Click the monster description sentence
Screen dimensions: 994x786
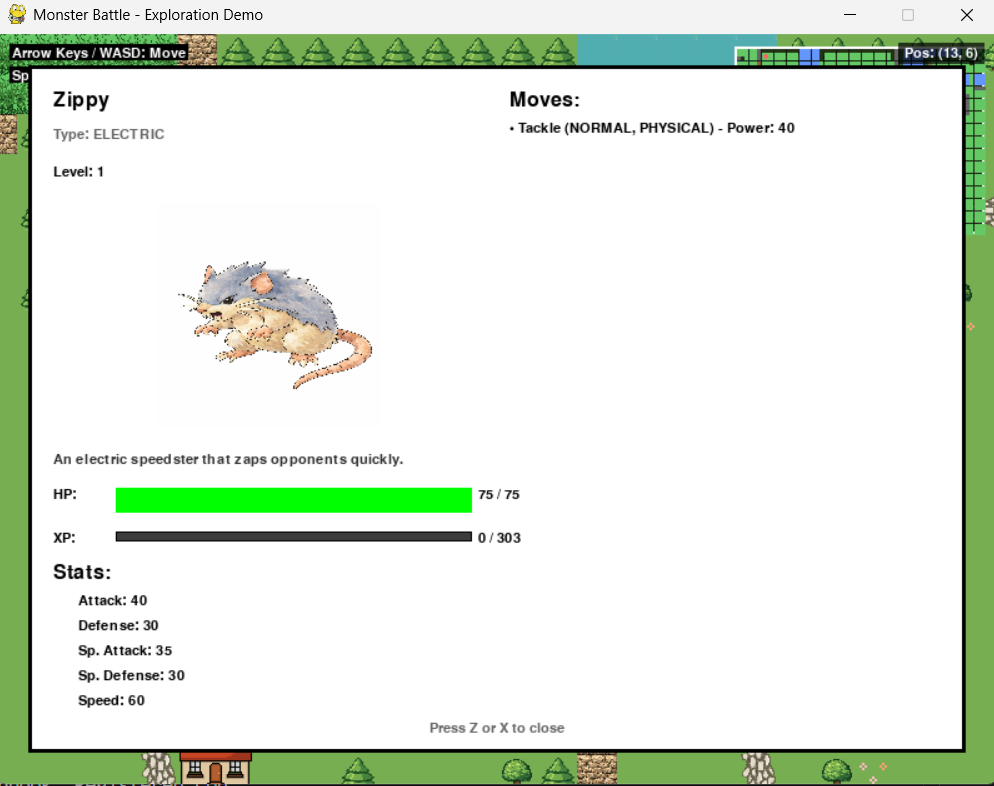[228, 459]
